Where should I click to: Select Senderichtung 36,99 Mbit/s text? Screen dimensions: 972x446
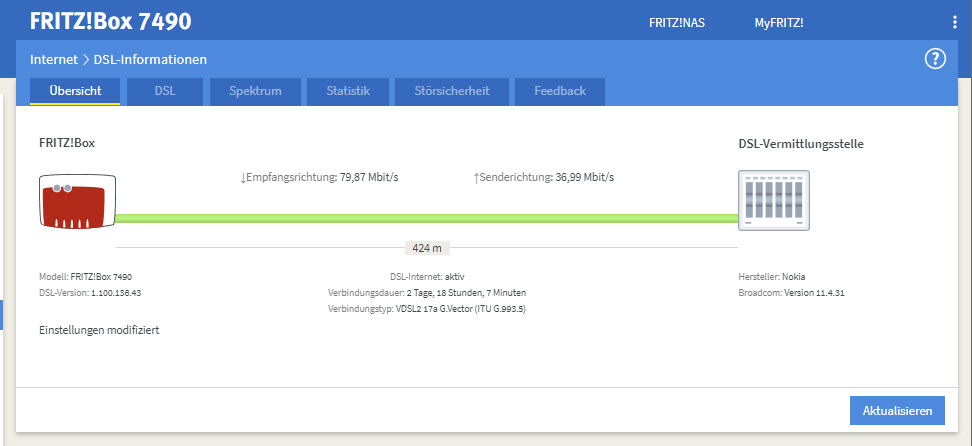[x=544, y=177]
